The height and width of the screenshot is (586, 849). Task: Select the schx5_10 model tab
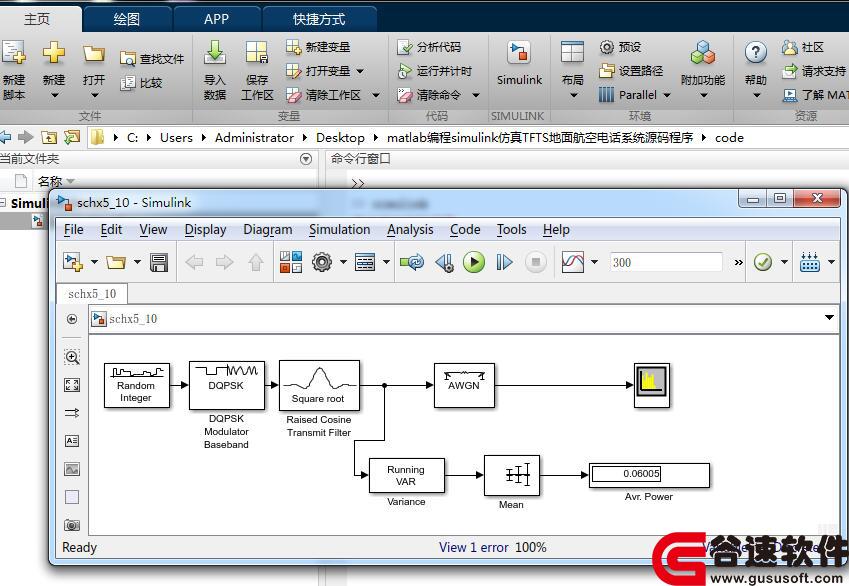[x=92, y=294]
